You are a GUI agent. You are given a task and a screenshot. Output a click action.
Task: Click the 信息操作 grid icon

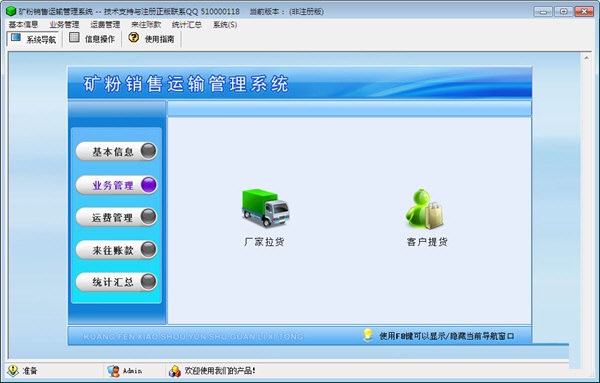click(x=74, y=37)
